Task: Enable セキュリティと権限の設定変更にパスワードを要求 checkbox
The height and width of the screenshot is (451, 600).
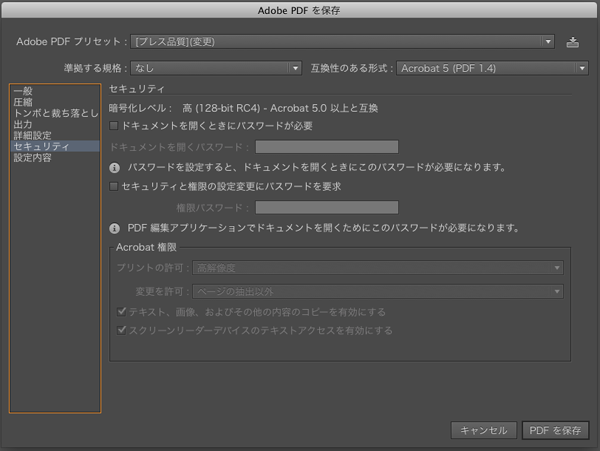Action: 114,186
